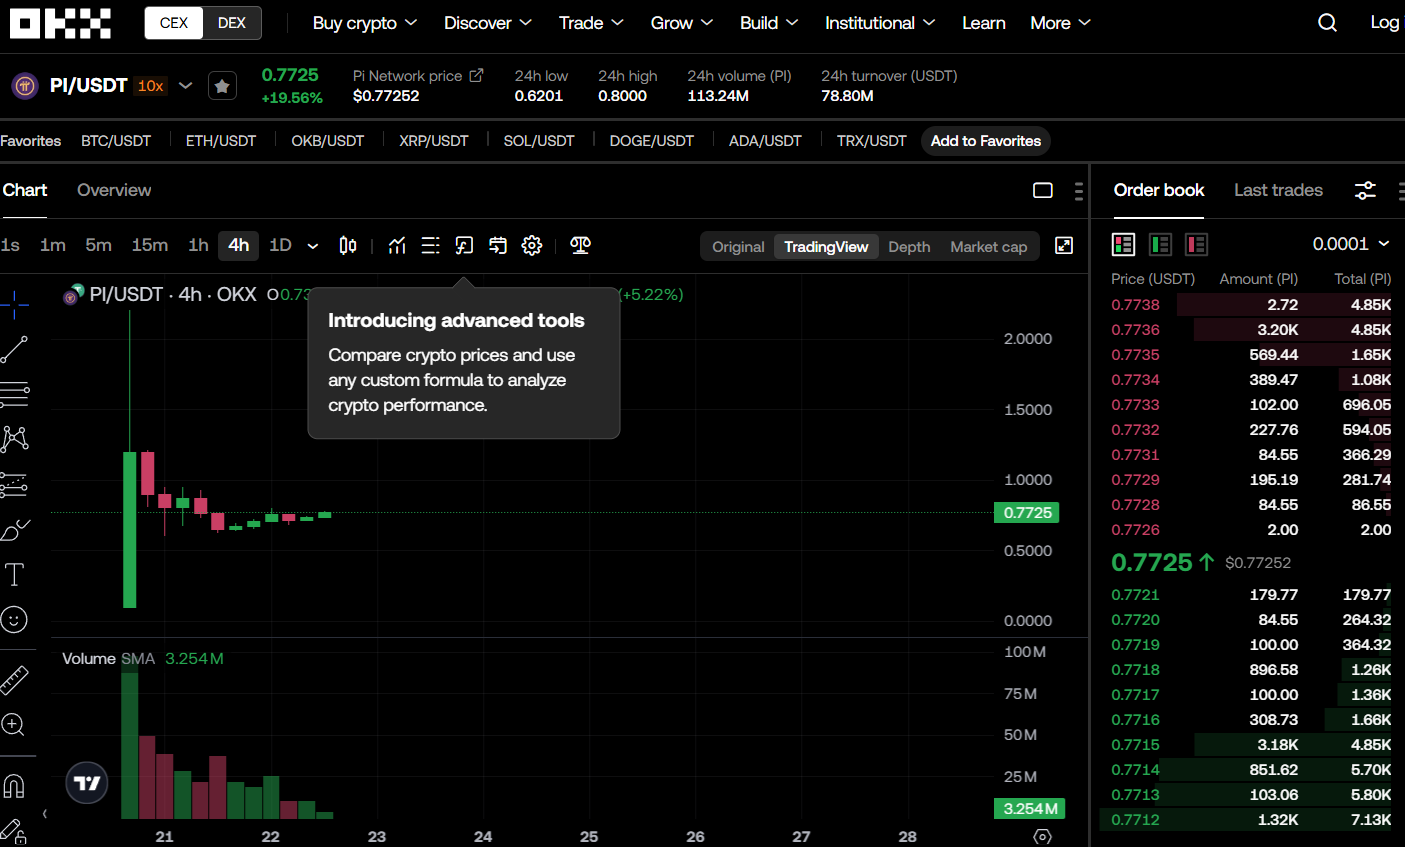Open the candlestick chart type selector
Image resolution: width=1405 pixels, height=847 pixels.
click(347, 246)
